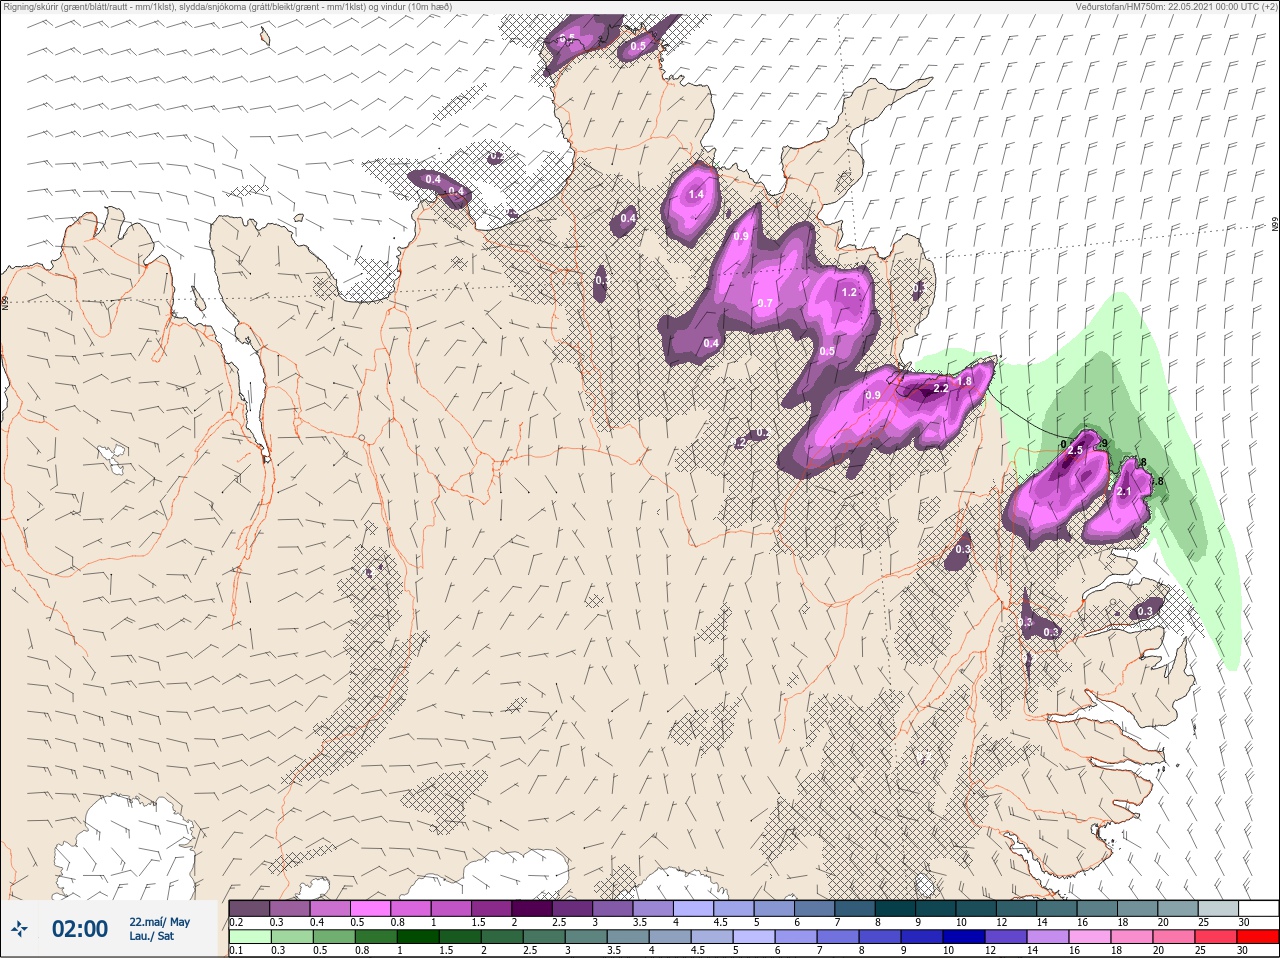
Task: Click the 0.7 precipitation value on the map
Action: 765,303
